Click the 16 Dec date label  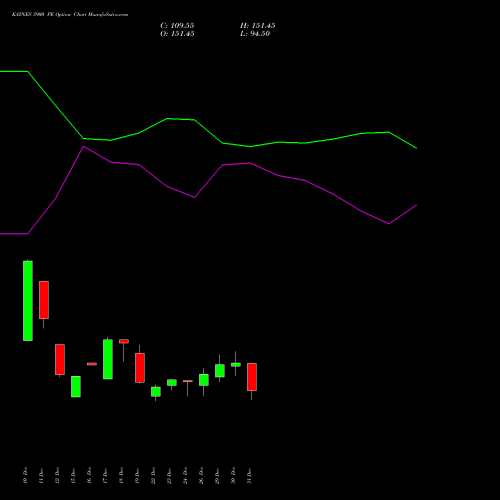pyautogui.click(x=90, y=475)
